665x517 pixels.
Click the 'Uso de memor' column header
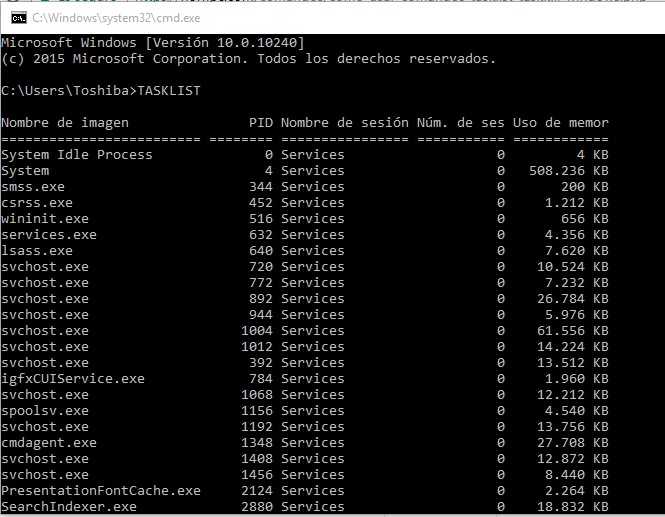[x=560, y=123]
